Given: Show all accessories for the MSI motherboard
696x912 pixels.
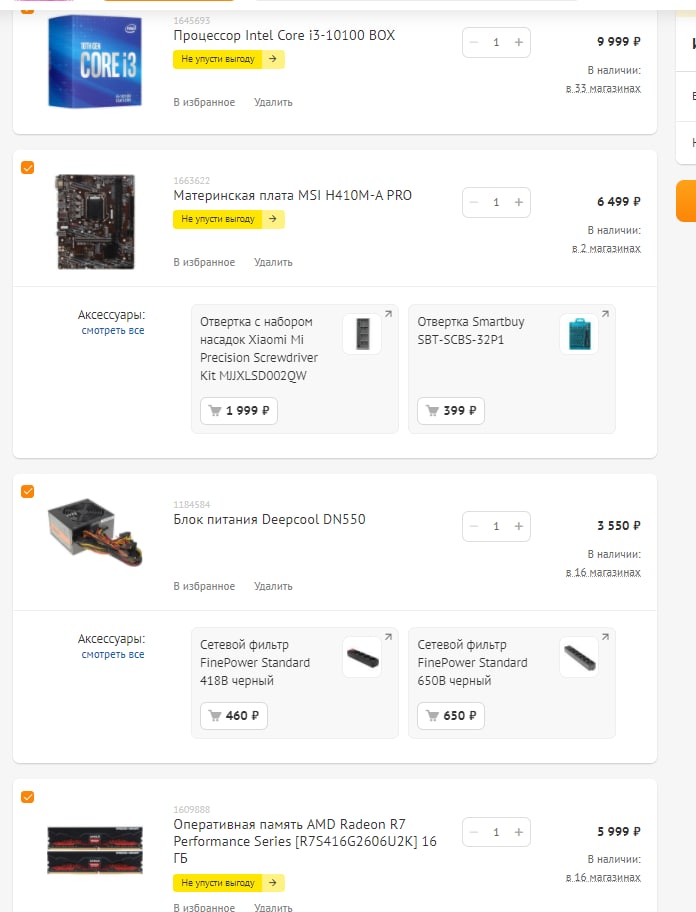Looking at the screenshot, I should (113, 330).
